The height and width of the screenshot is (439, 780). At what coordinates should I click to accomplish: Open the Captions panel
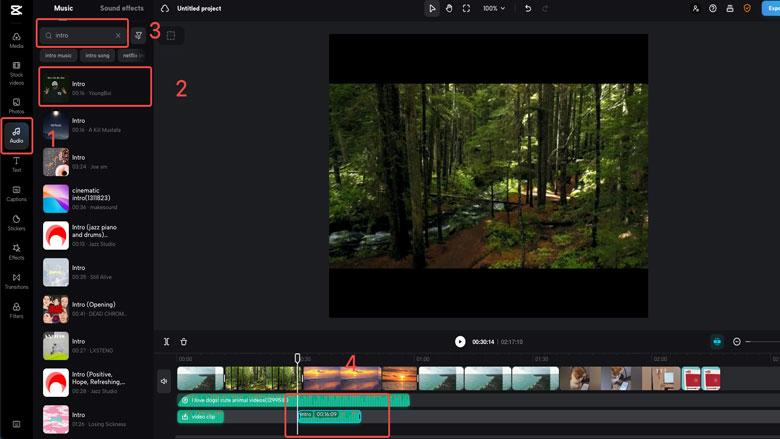tap(16, 193)
